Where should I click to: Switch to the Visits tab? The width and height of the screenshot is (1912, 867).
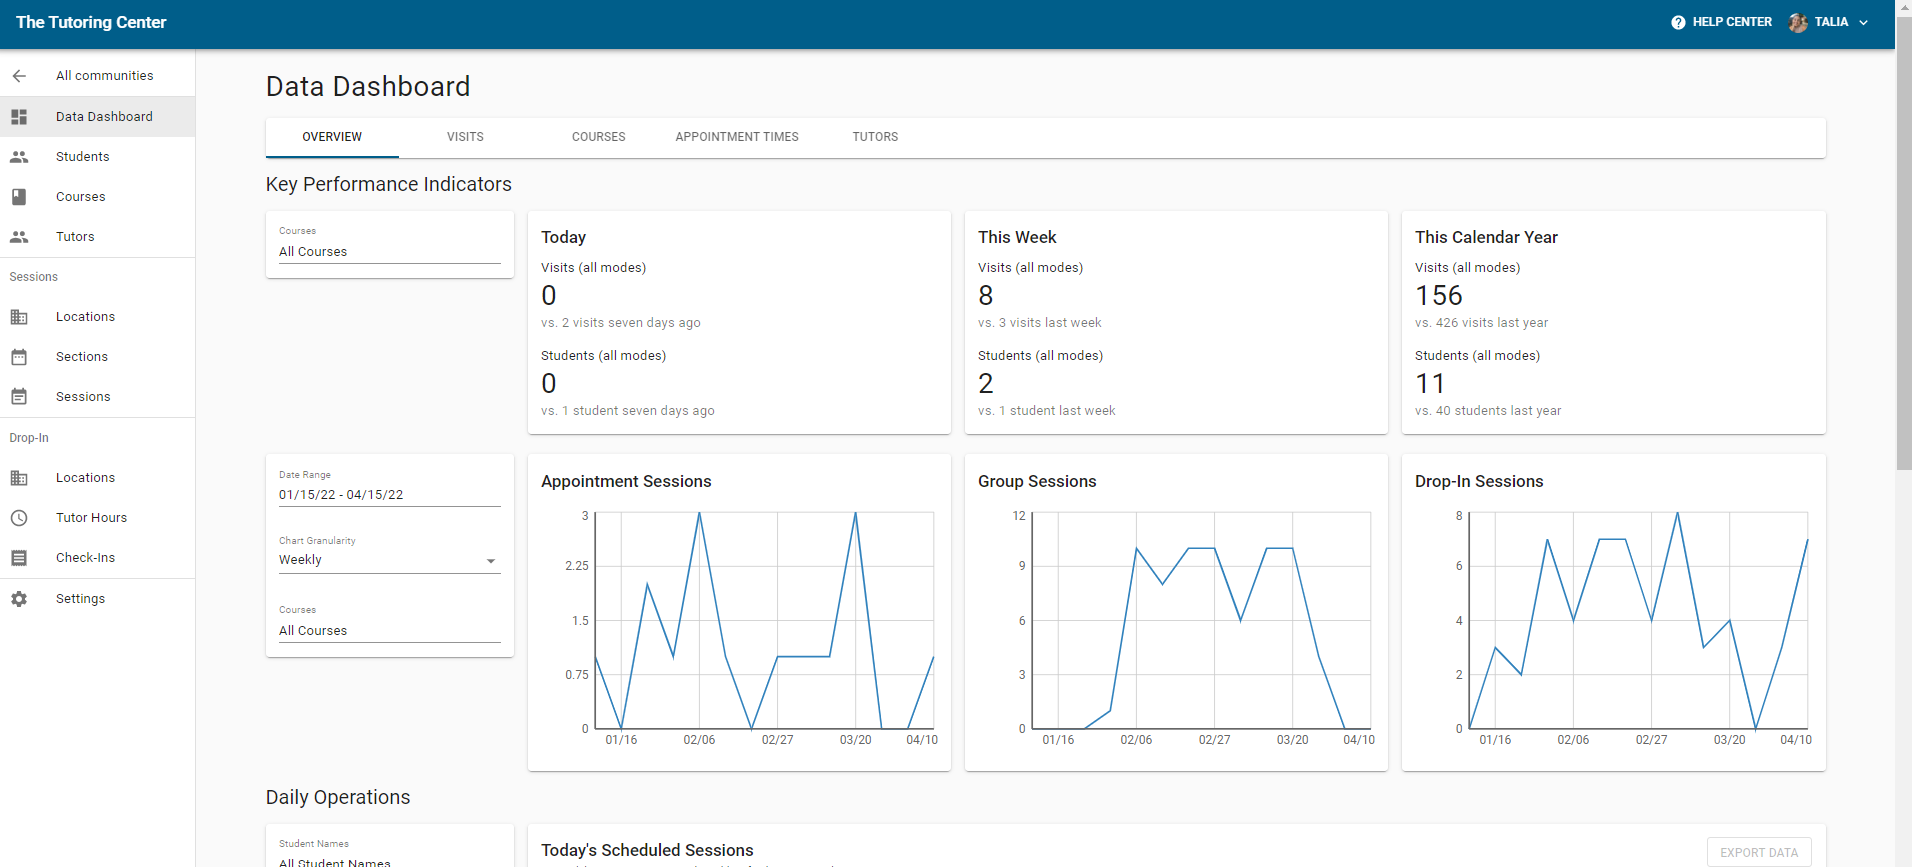coord(465,137)
